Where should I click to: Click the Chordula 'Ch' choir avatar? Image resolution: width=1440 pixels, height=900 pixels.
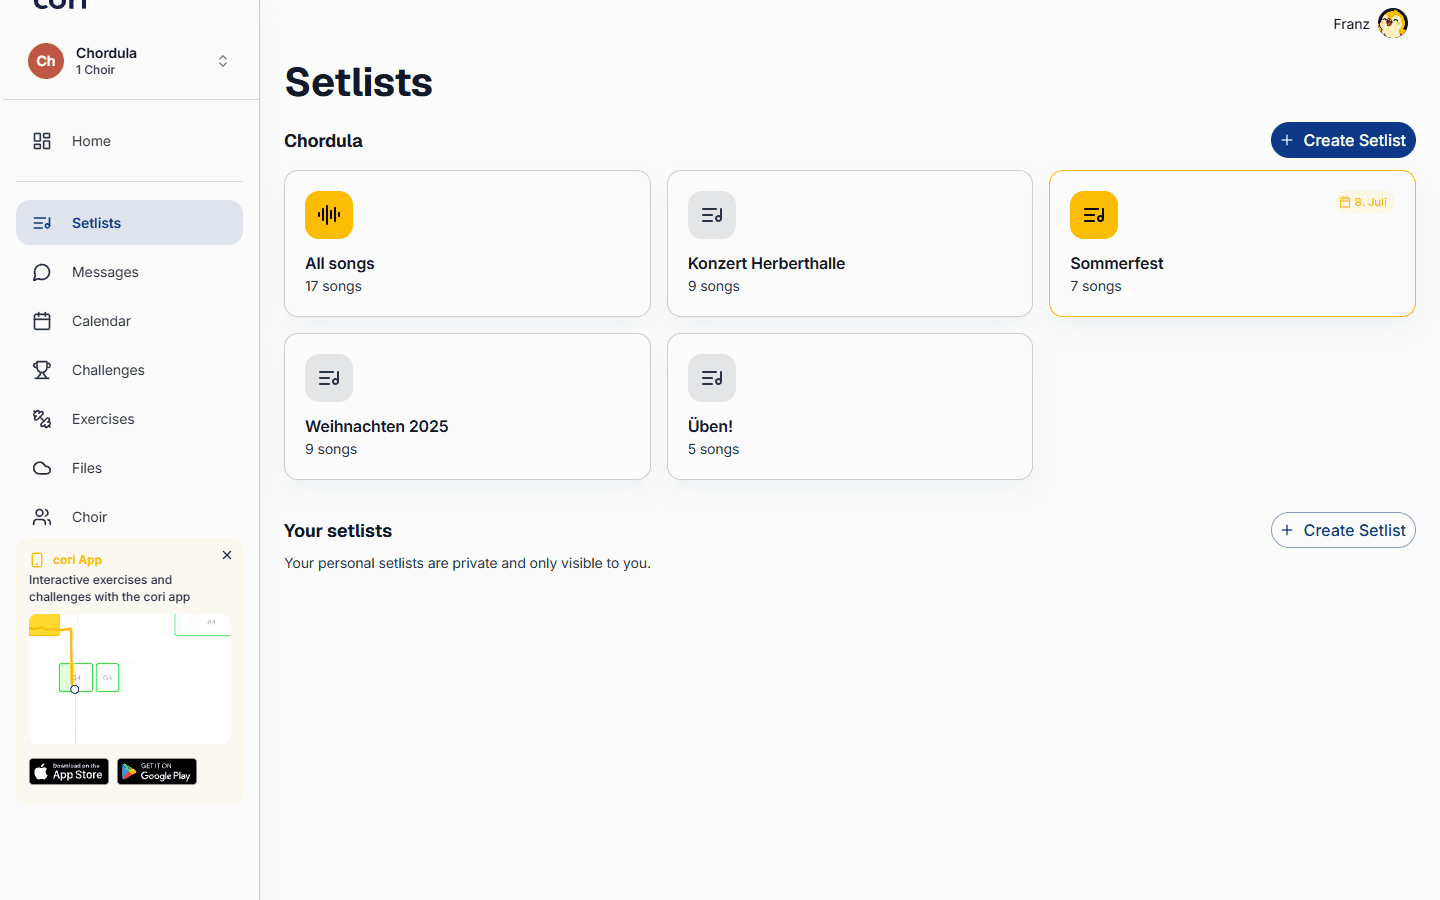click(46, 61)
